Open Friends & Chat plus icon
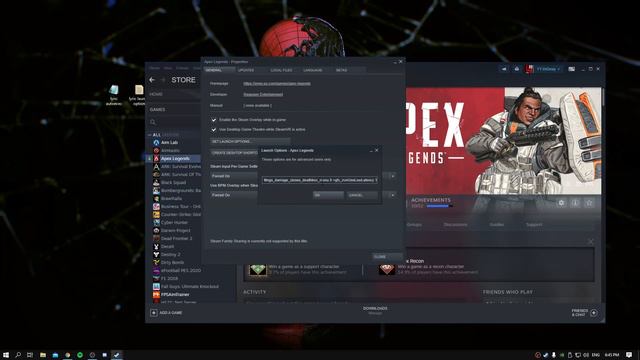 pyautogui.click(x=594, y=313)
